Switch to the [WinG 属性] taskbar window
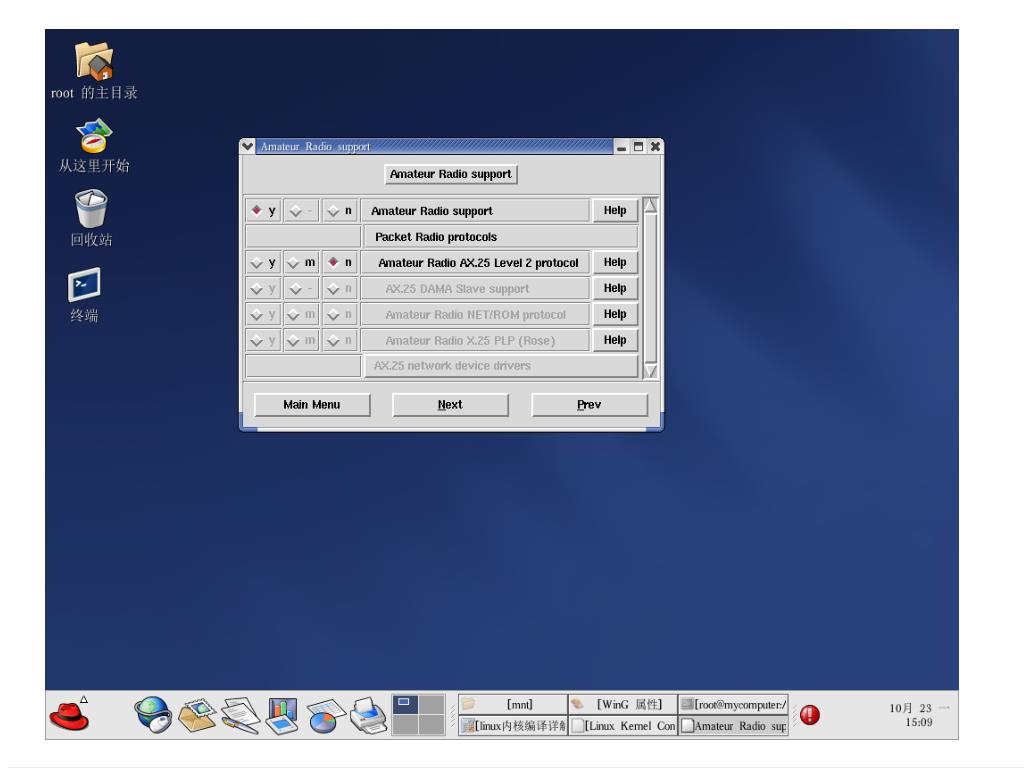The width and height of the screenshot is (1024, 768). (623, 705)
